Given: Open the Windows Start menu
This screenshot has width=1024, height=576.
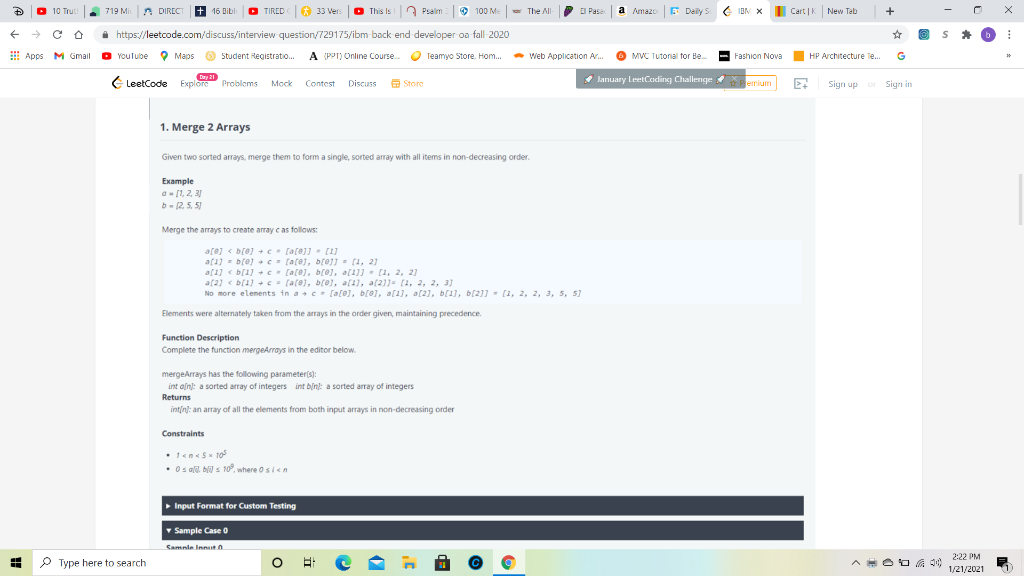Looking at the screenshot, I should 16,562.
